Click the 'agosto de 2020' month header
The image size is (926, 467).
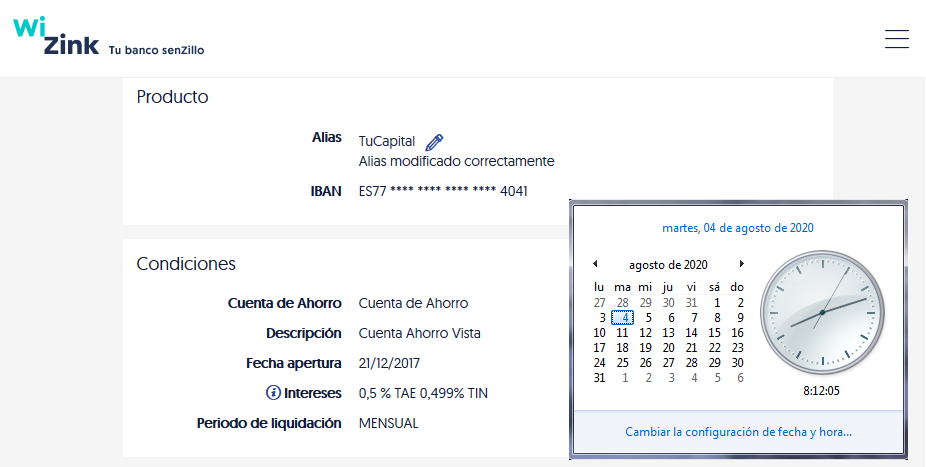pos(668,265)
